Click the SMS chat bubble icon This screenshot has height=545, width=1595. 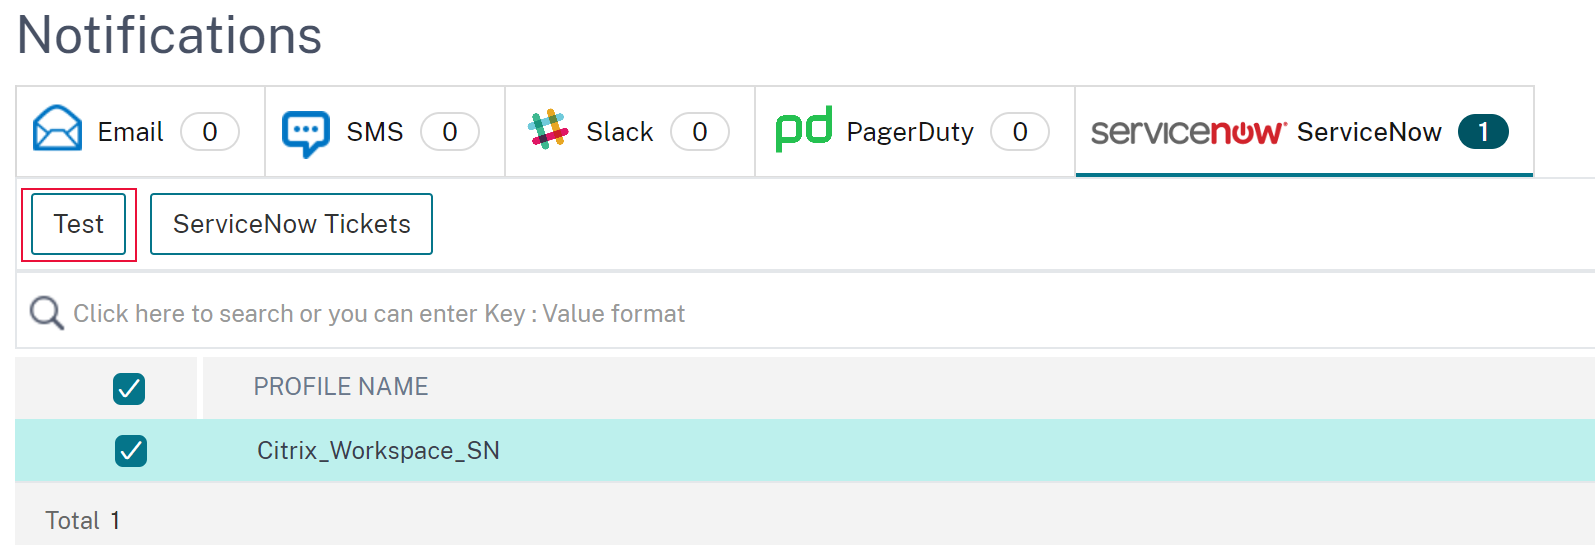click(306, 133)
